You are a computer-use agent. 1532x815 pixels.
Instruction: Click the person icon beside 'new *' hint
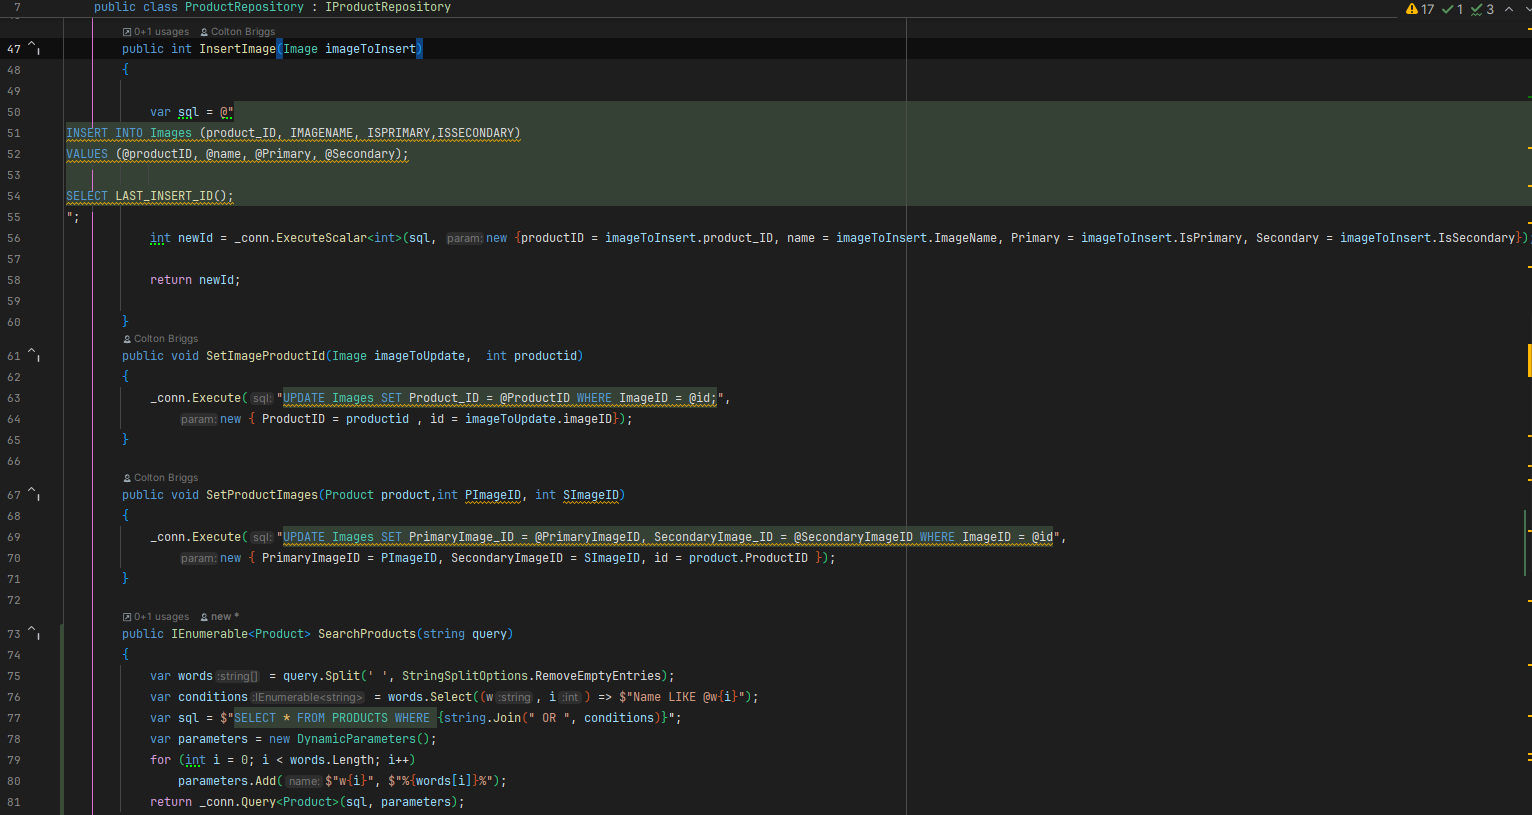tap(204, 617)
